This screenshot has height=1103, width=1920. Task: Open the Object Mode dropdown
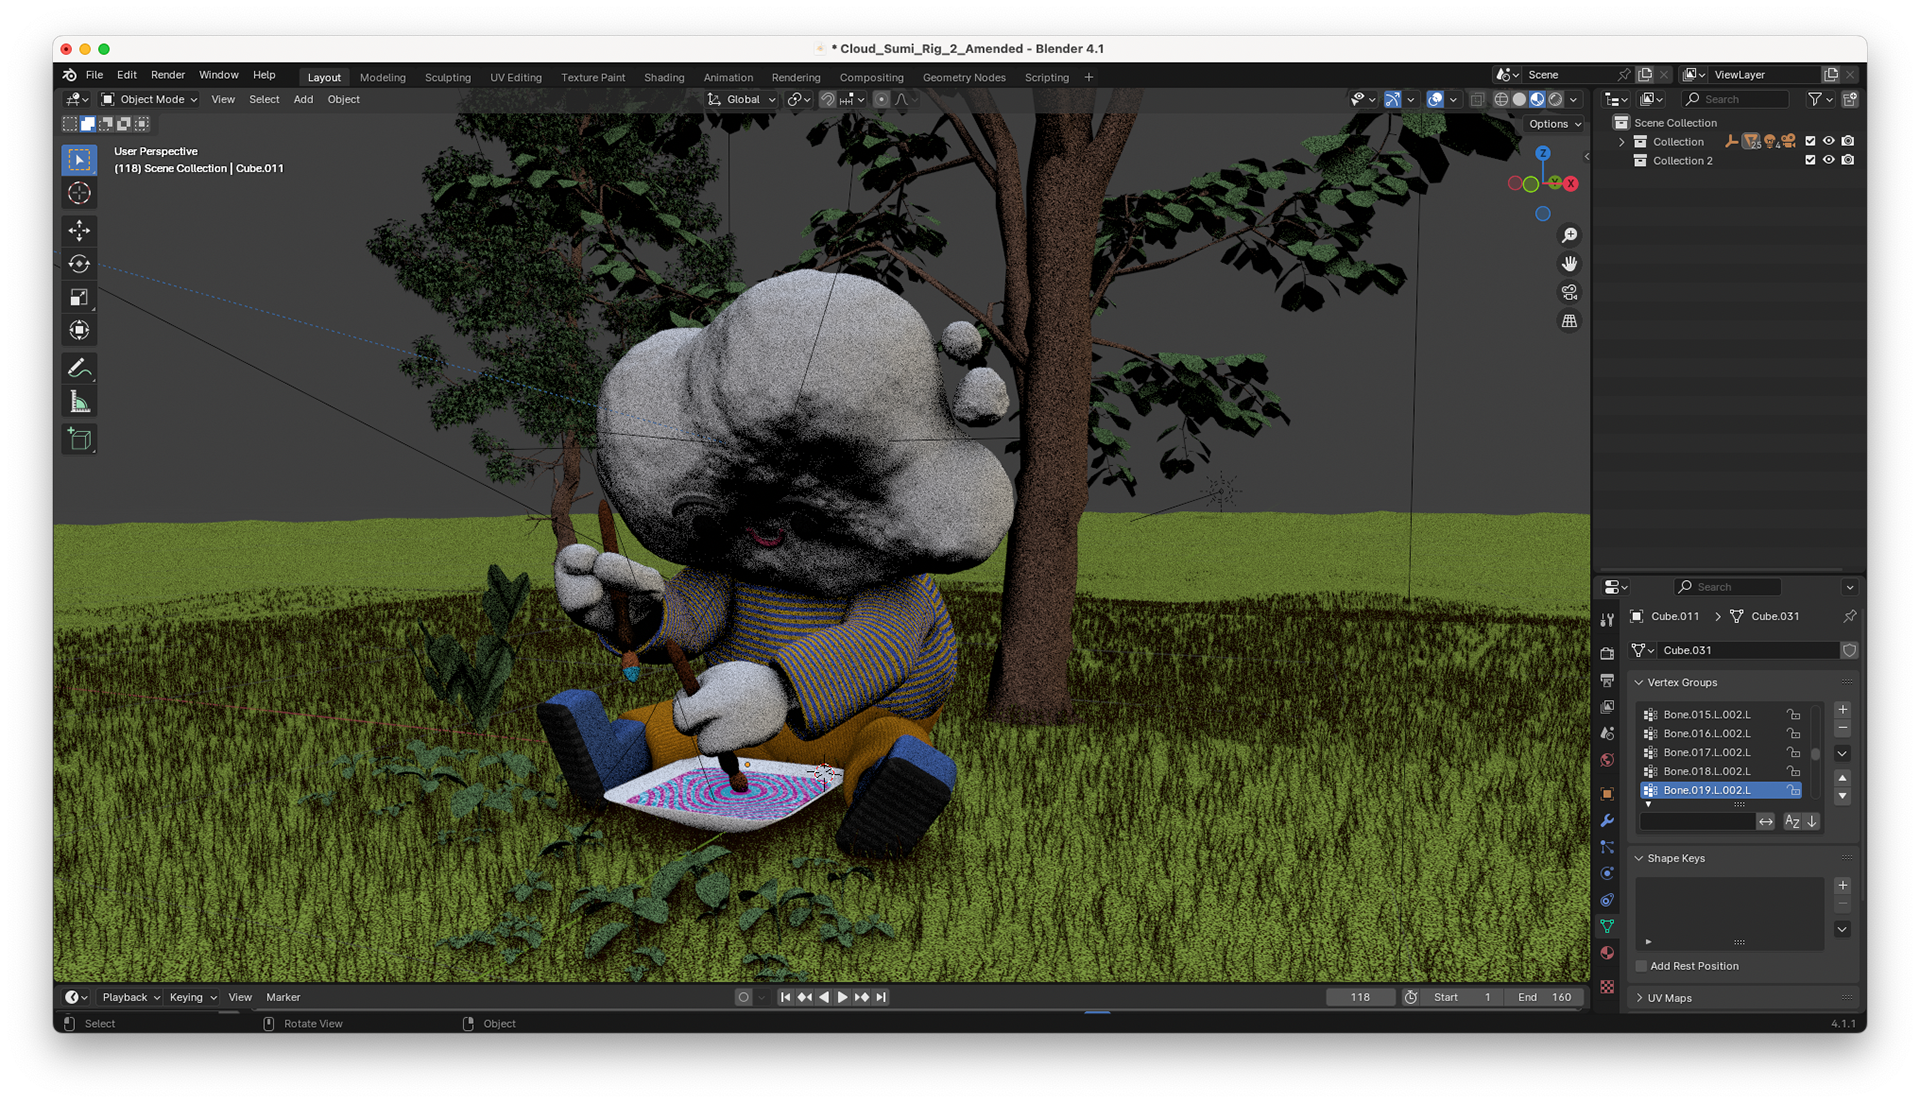pos(149,99)
